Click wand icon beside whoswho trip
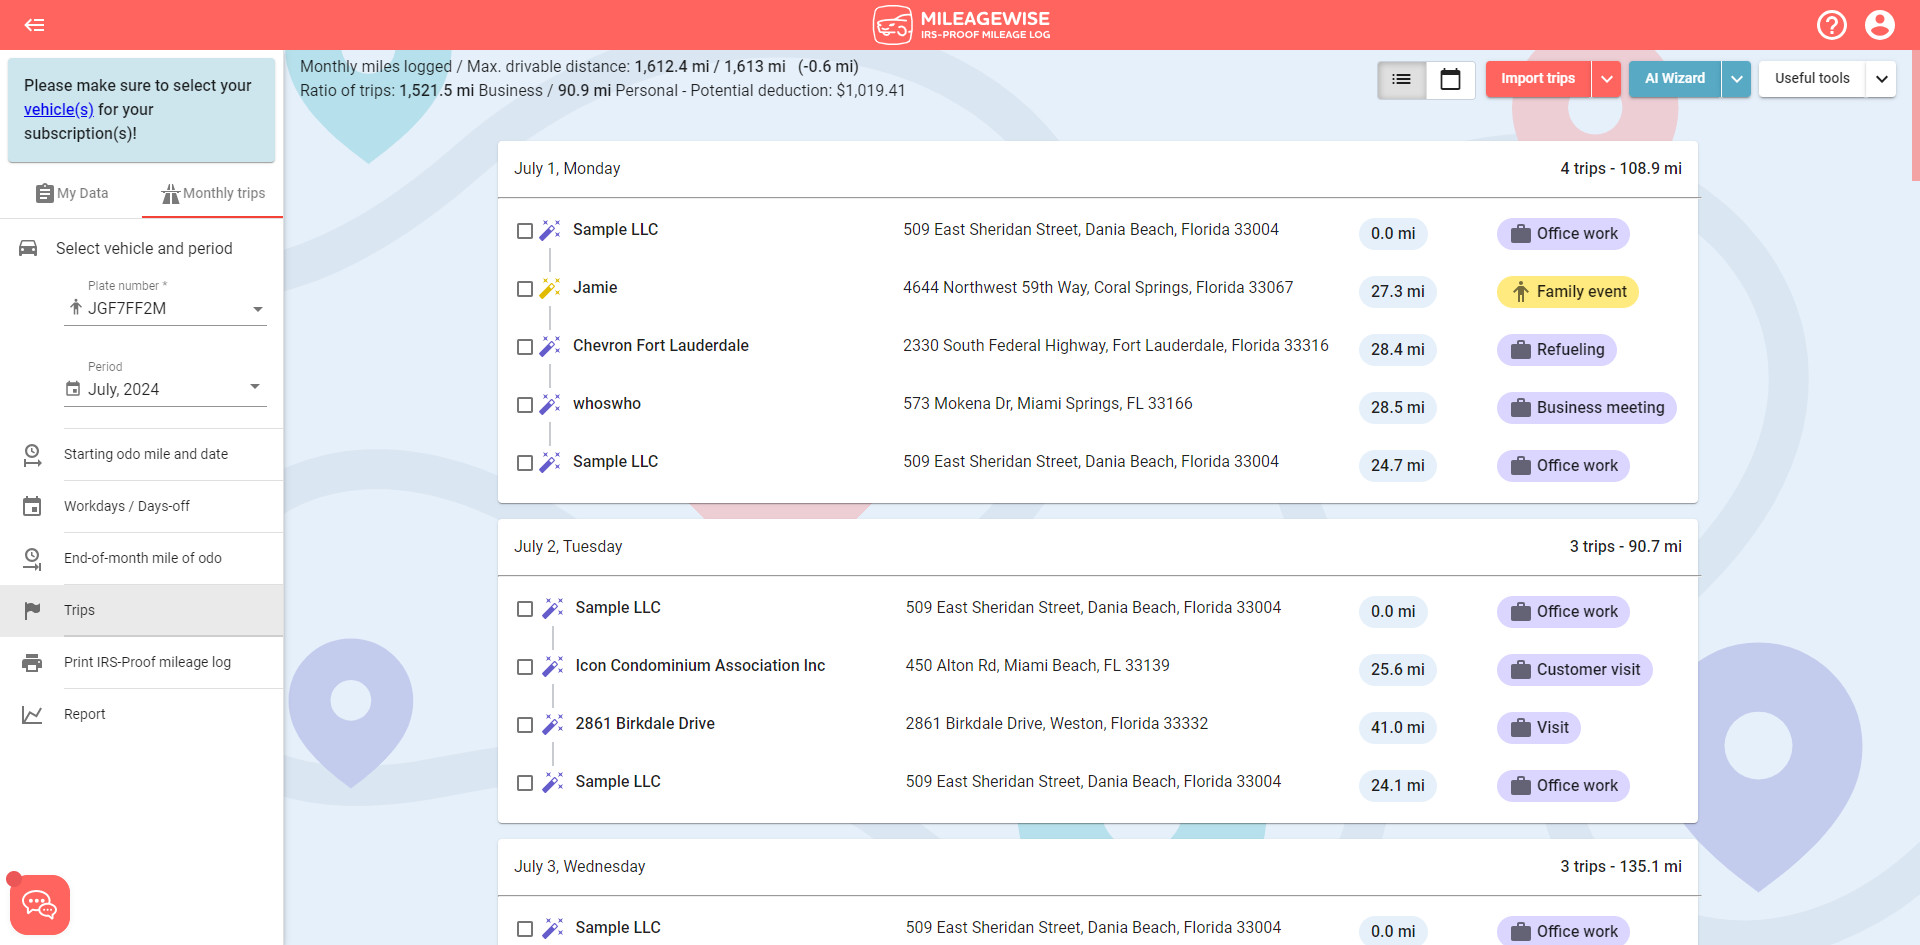The width and height of the screenshot is (1920, 945). [x=550, y=405]
